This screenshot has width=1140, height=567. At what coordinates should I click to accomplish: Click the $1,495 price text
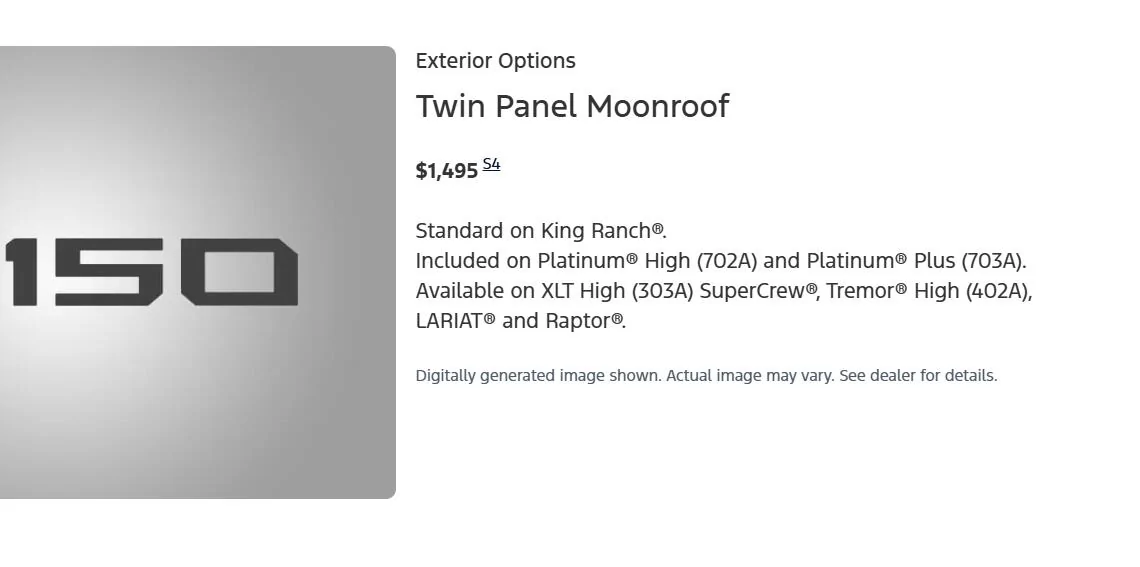pos(446,171)
